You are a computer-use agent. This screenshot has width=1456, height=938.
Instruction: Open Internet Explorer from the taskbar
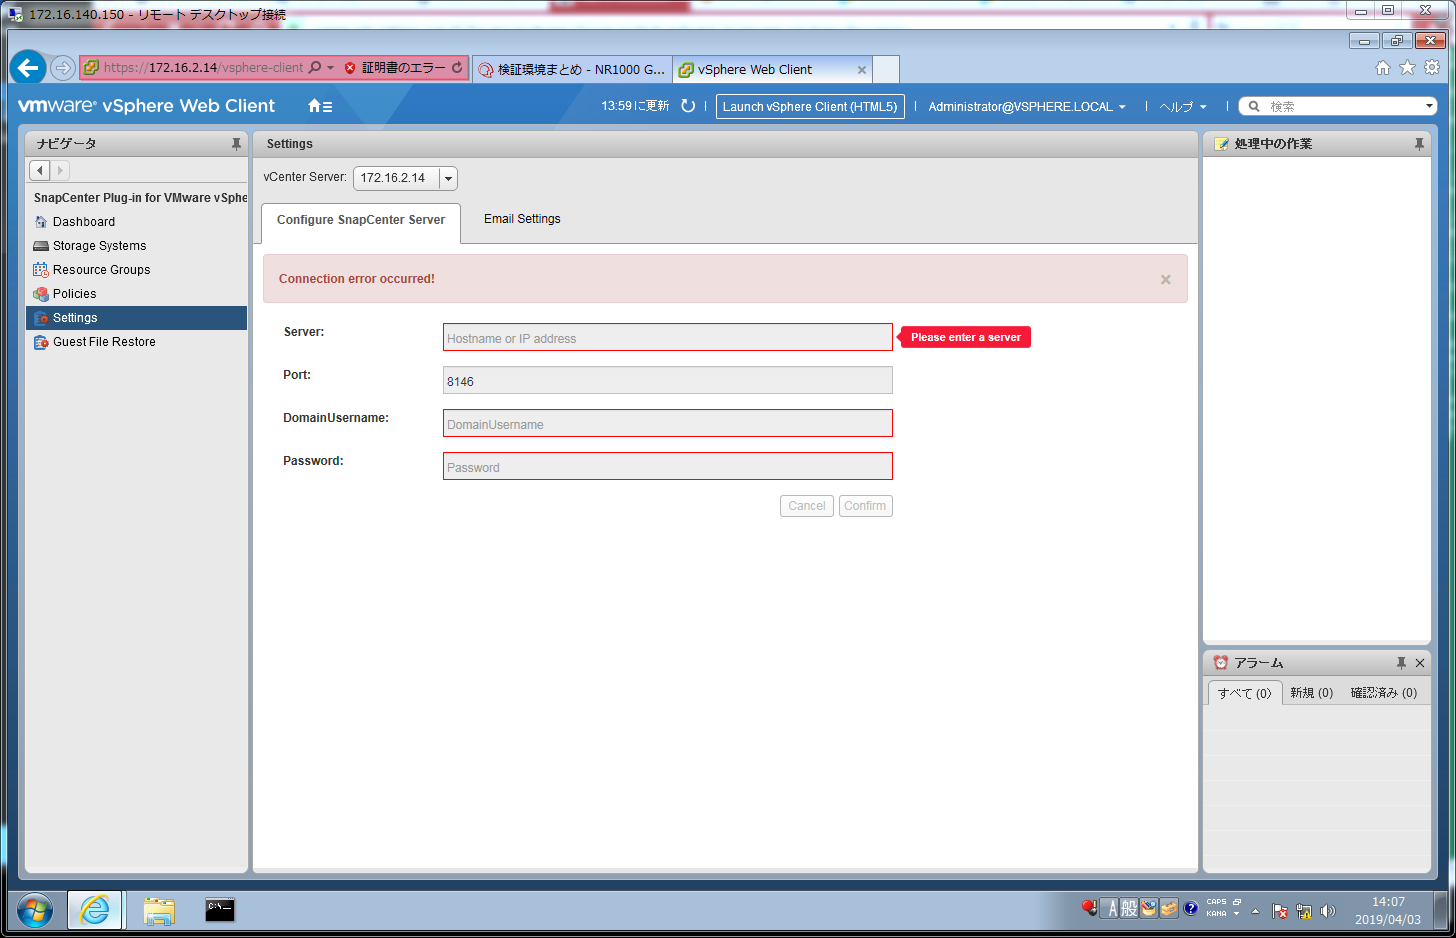(95, 911)
